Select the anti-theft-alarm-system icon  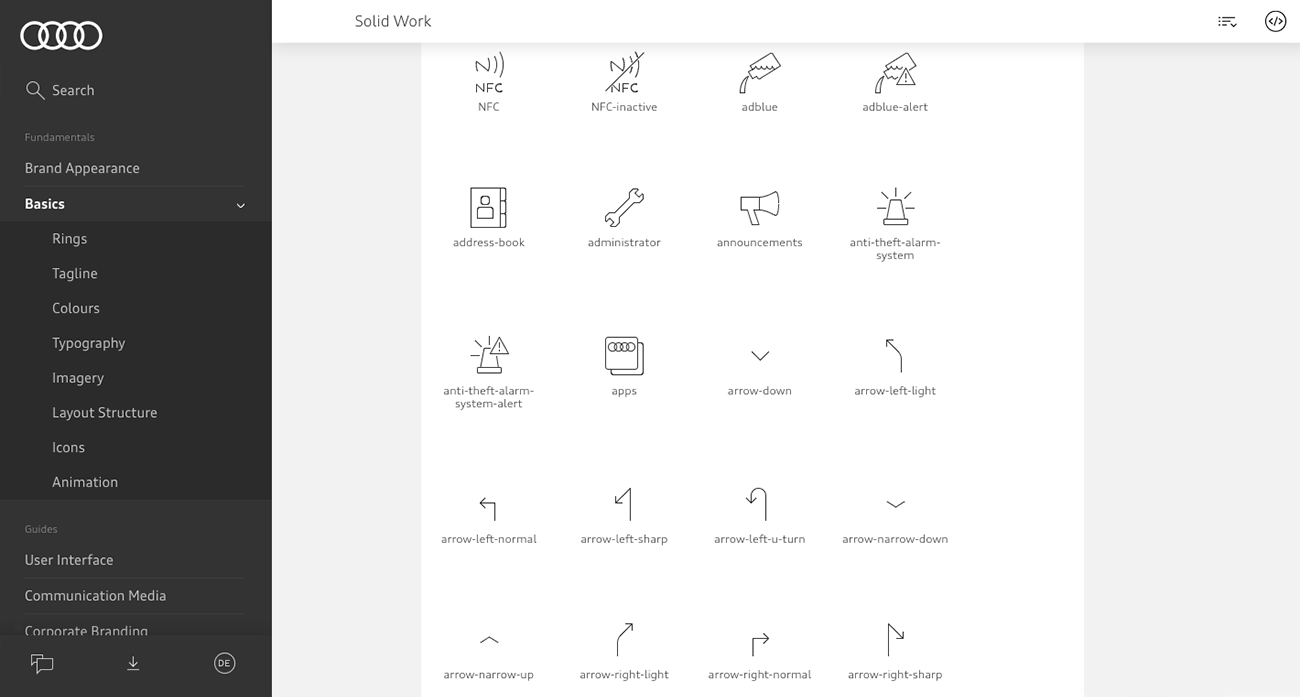(895, 207)
